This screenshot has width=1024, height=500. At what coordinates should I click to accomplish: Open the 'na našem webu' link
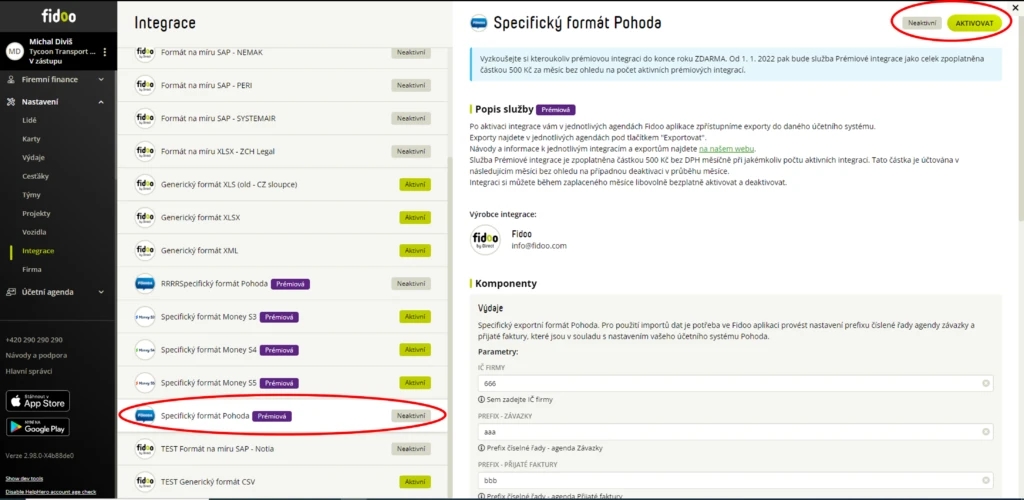726,148
